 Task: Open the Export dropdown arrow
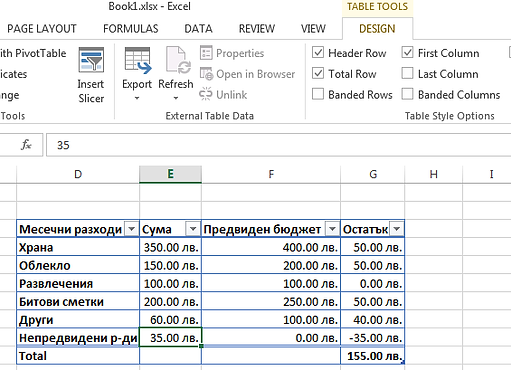coord(137,98)
